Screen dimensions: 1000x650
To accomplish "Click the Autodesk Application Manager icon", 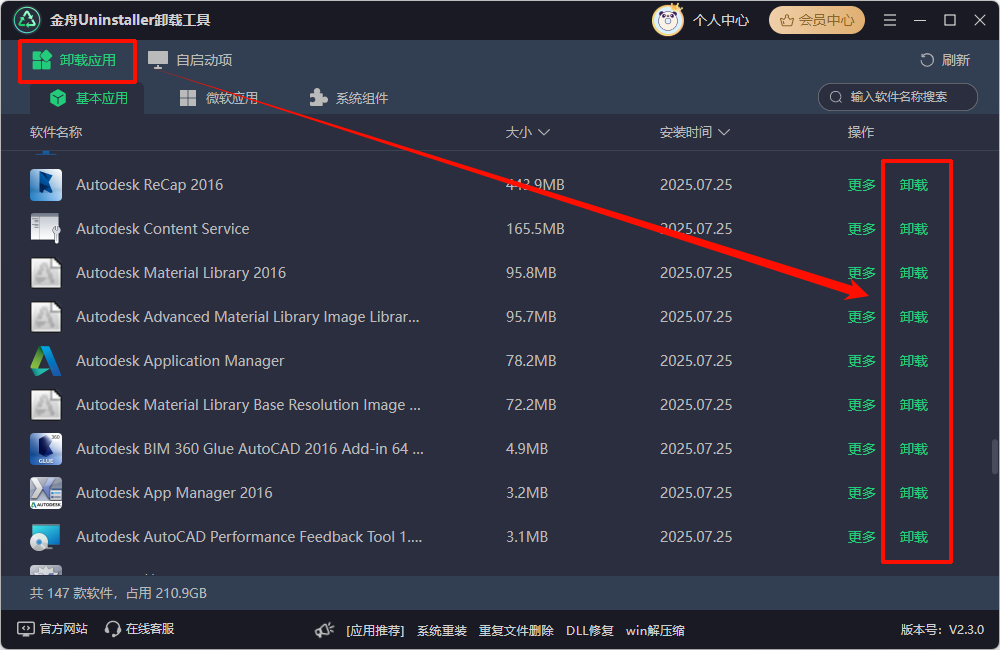I will point(46,361).
